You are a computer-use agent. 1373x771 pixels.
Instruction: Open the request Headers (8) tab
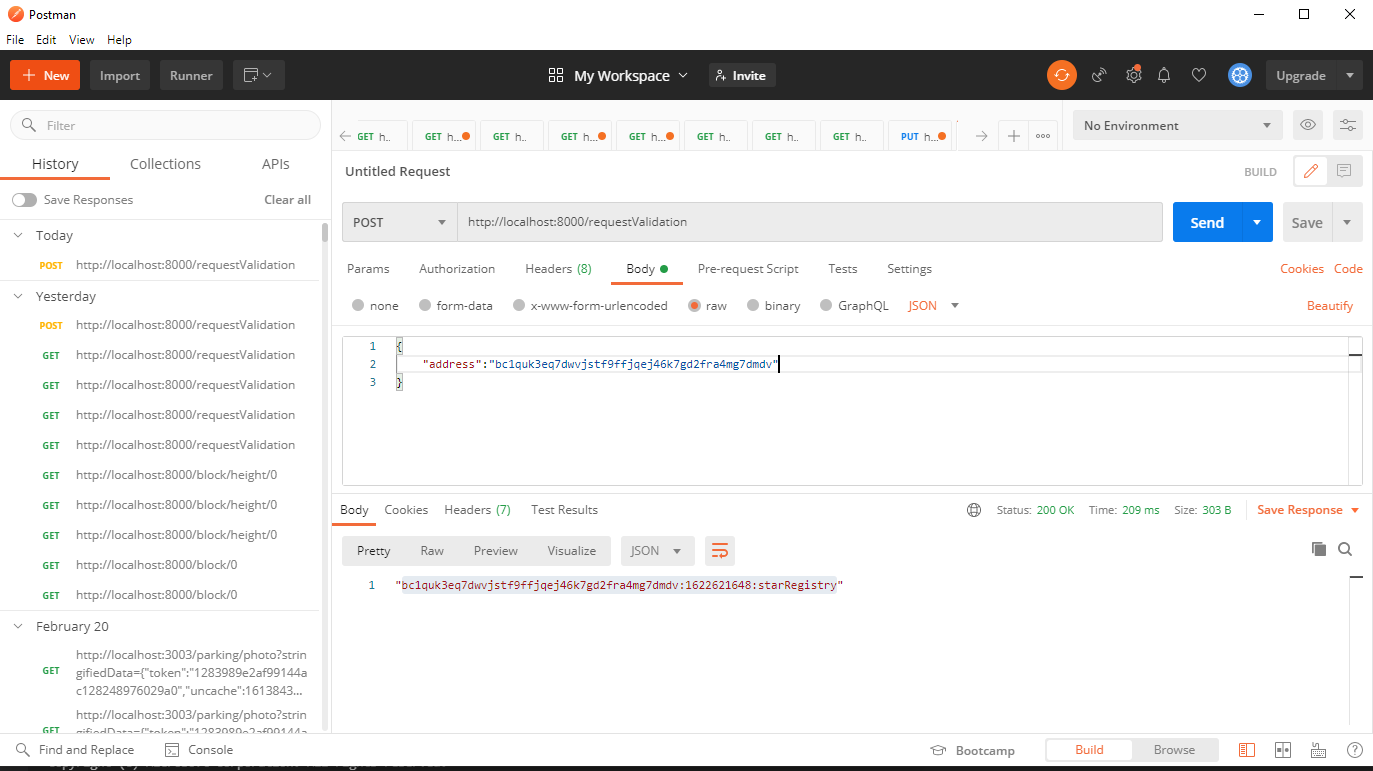coord(558,269)
